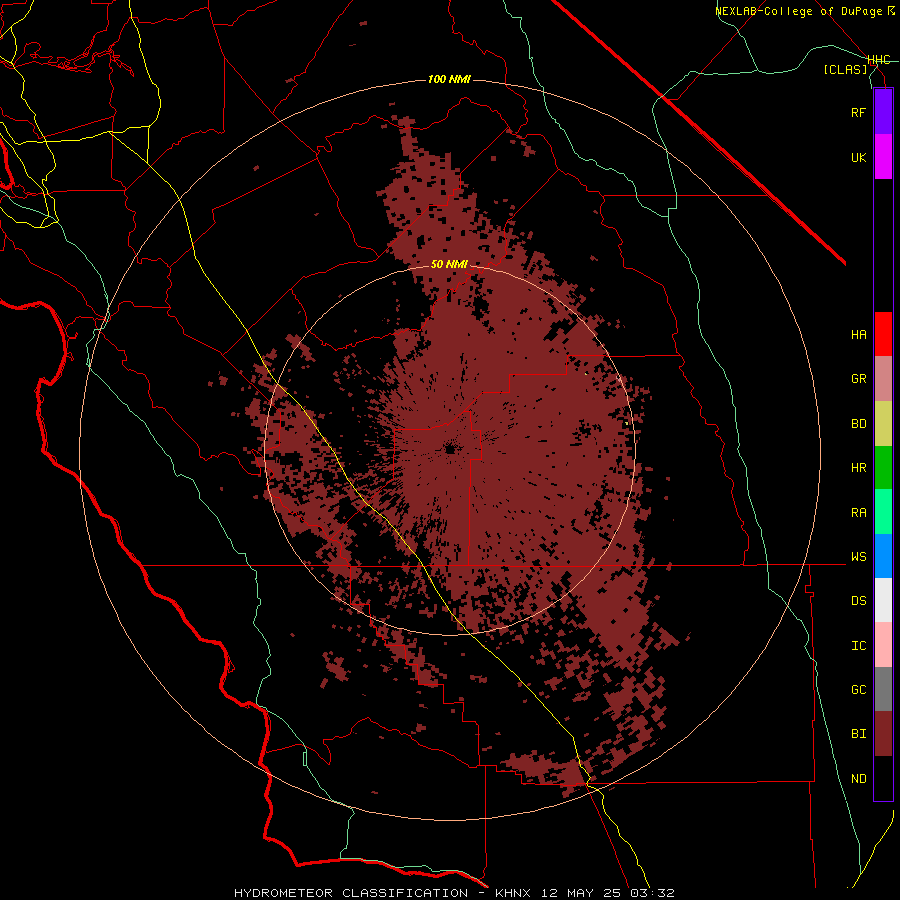Click the WS blue legend swatch
900x900 pixels.
tap(883, 556)
